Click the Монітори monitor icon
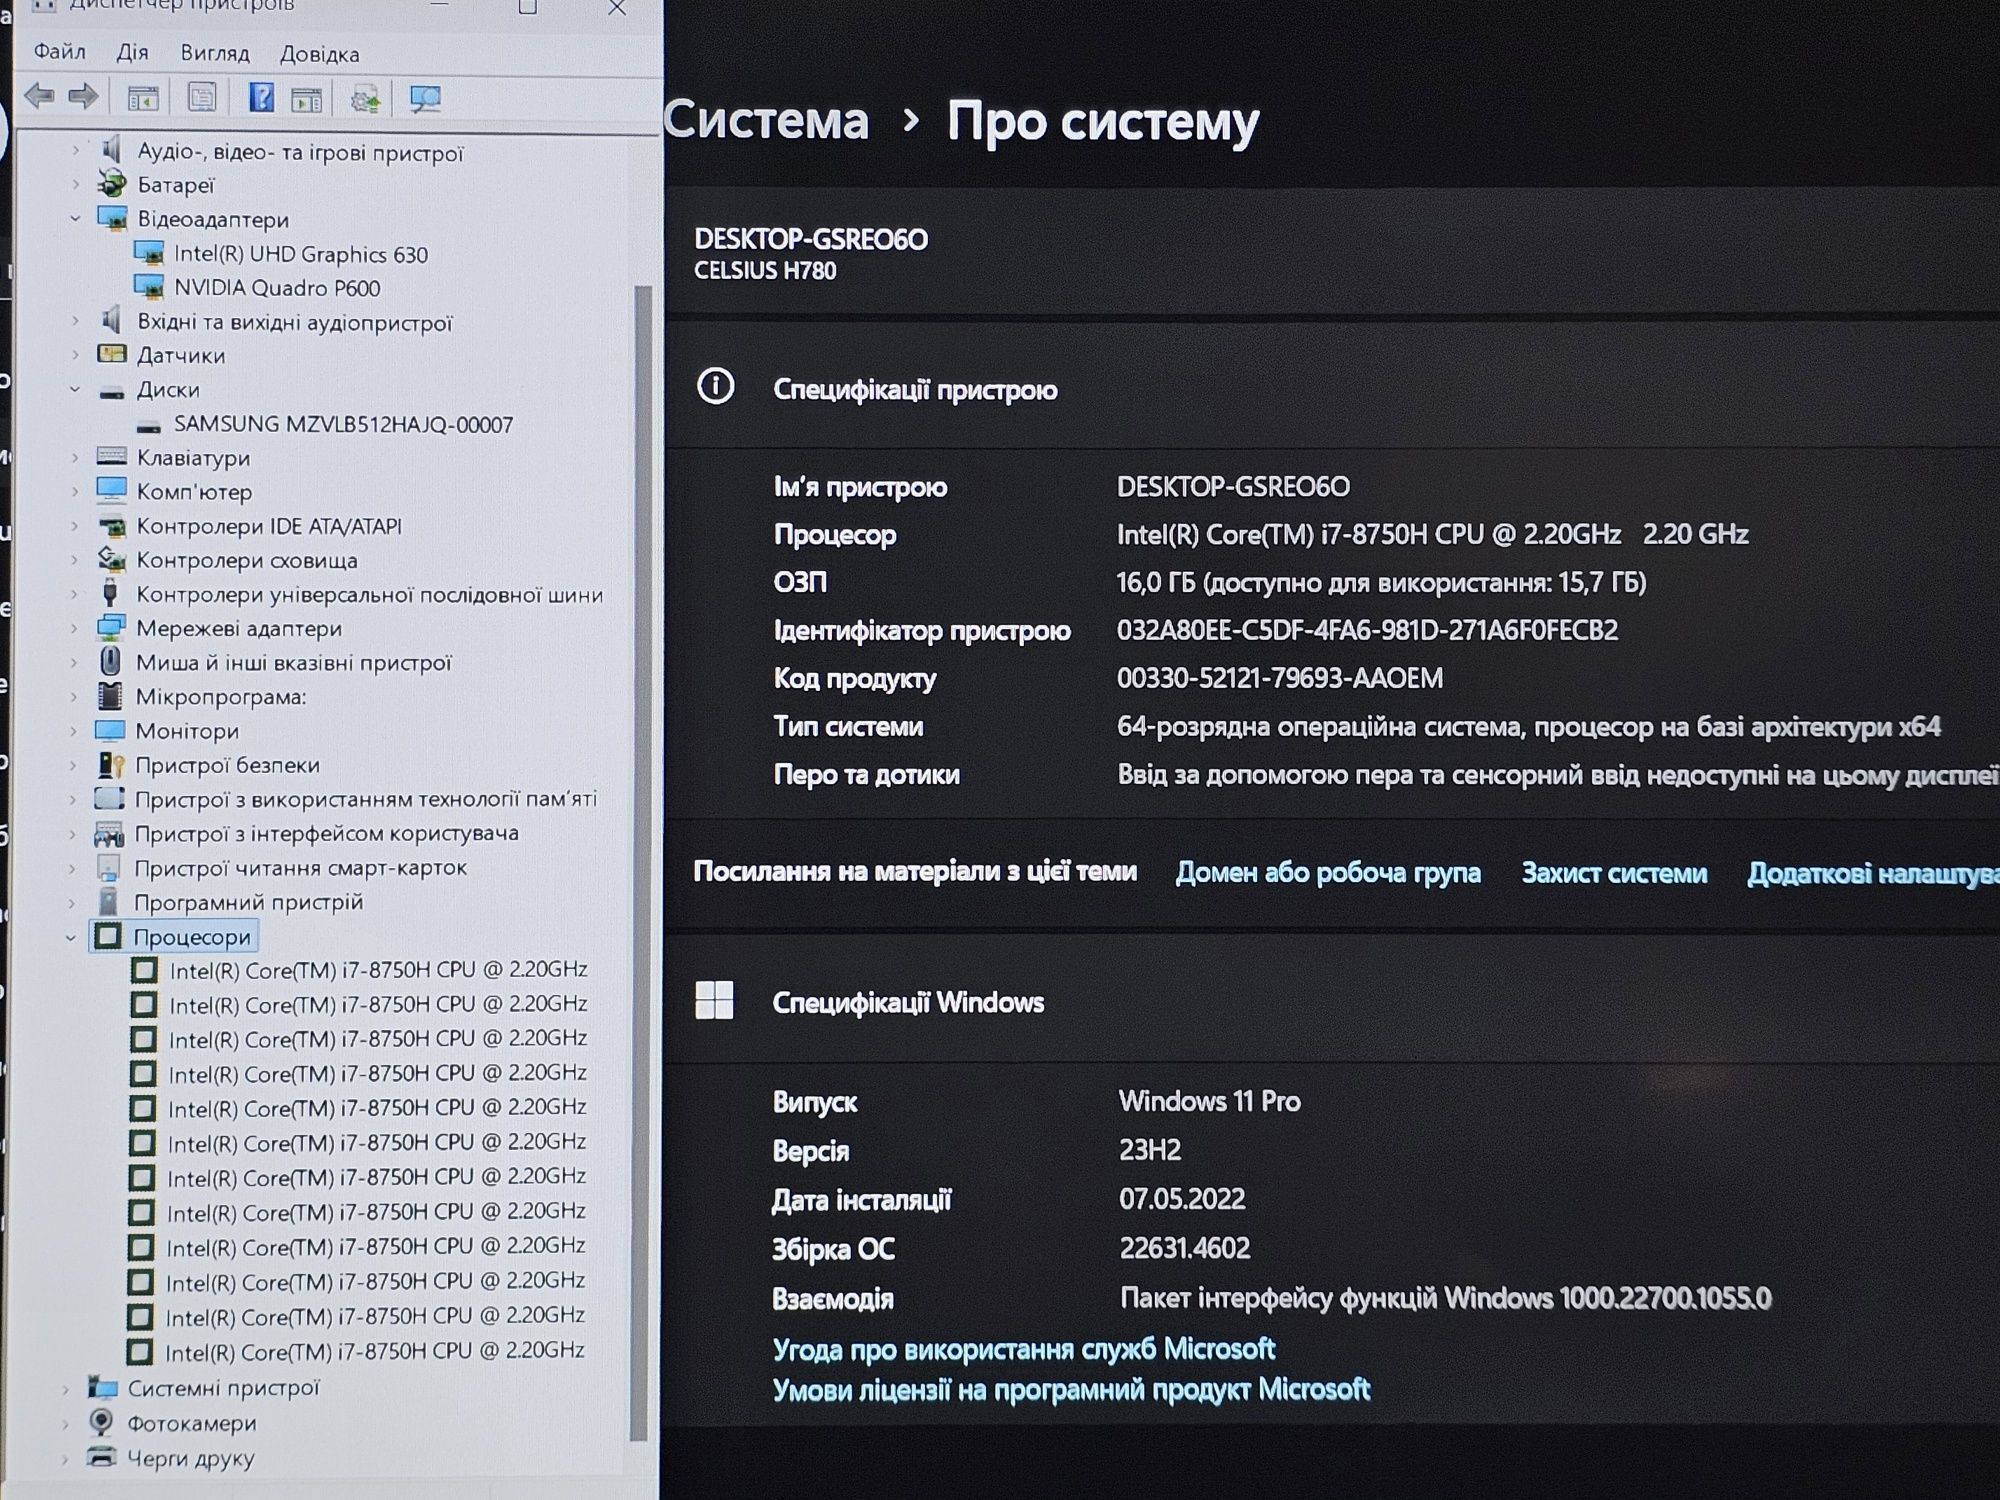 click(x=110, y=730)
